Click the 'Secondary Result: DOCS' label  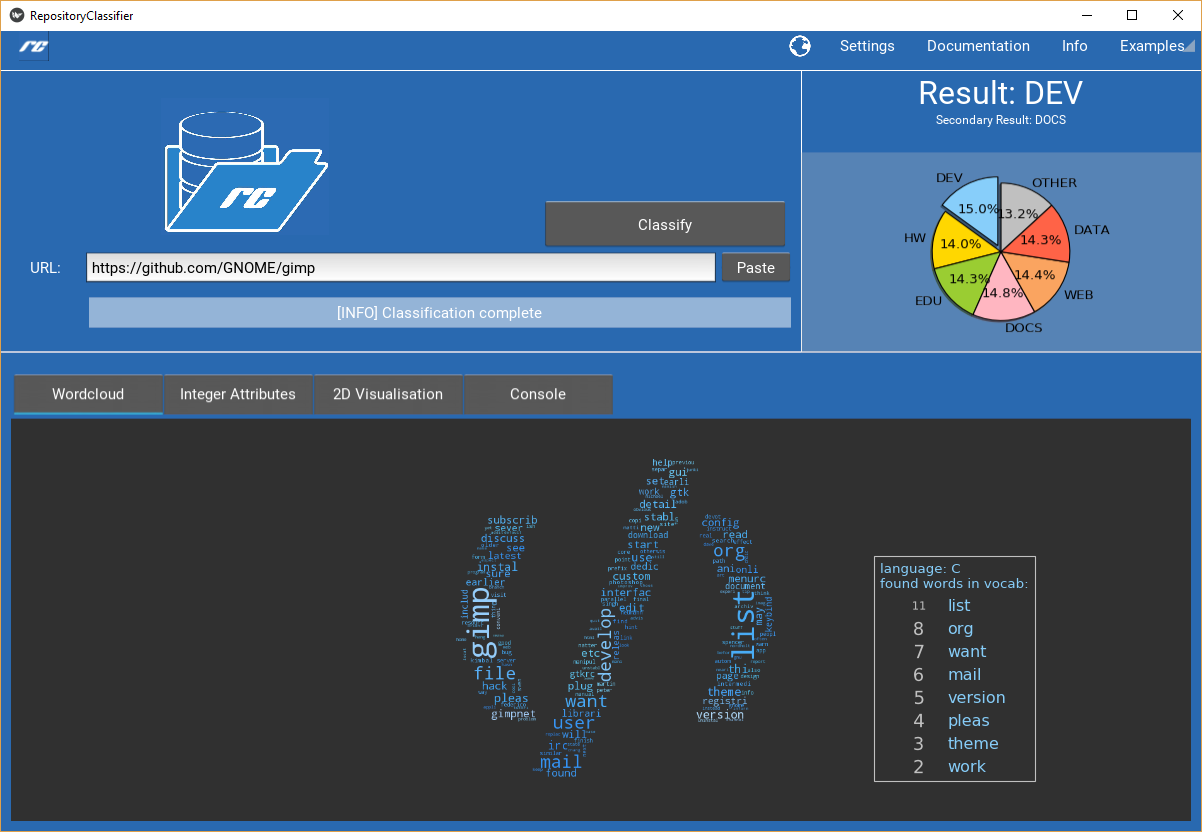(x=1001, y=120)
